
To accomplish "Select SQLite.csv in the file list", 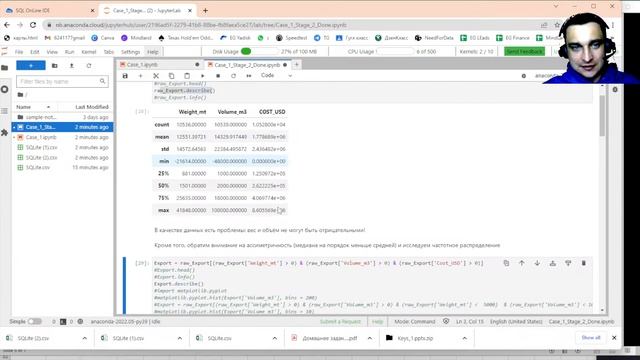I will coord(62,167).
